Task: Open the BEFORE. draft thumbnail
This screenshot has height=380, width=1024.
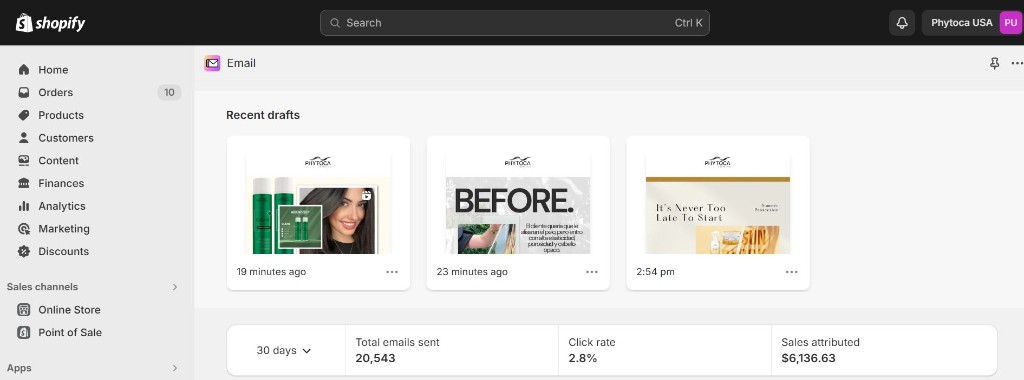Action: click(x=519, y=202)
